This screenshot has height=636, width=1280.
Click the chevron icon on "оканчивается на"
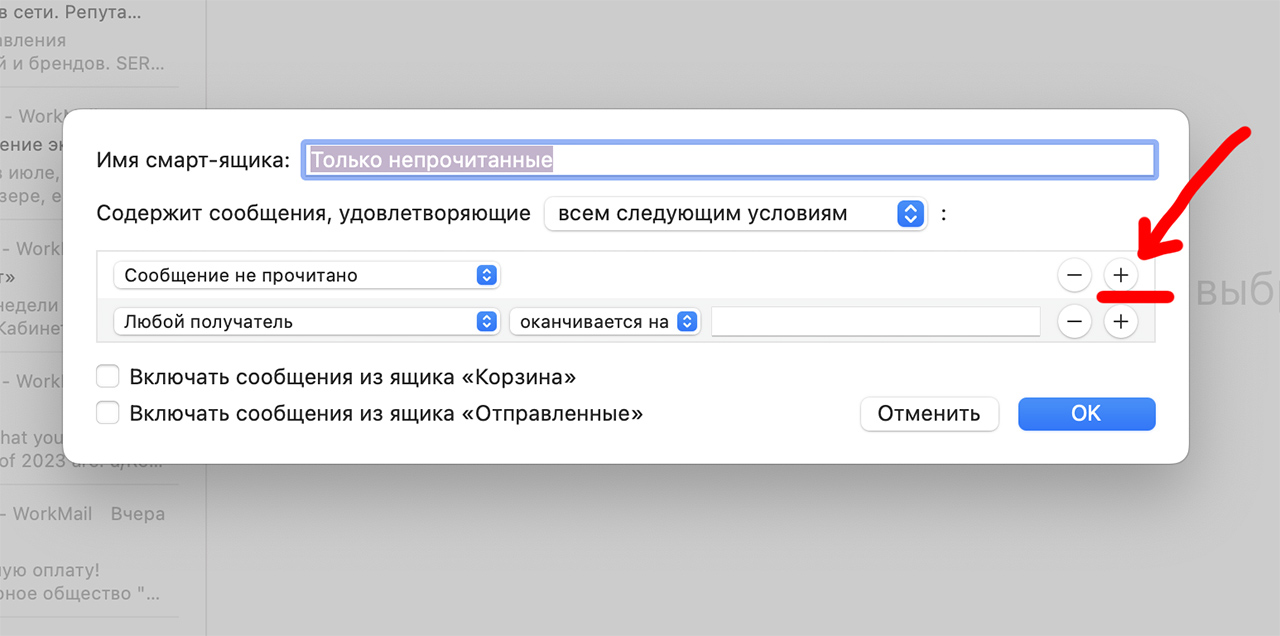(x=687, y=321)
